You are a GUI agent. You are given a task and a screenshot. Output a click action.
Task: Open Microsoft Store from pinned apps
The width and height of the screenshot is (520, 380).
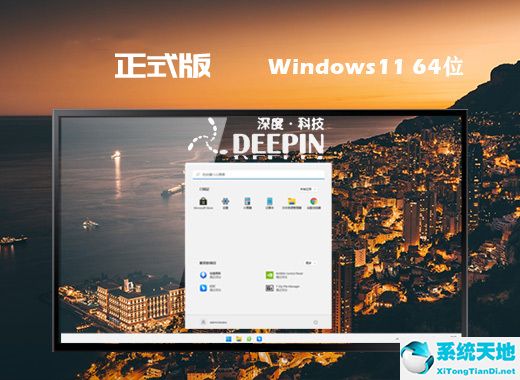click(x=203, y=203)
